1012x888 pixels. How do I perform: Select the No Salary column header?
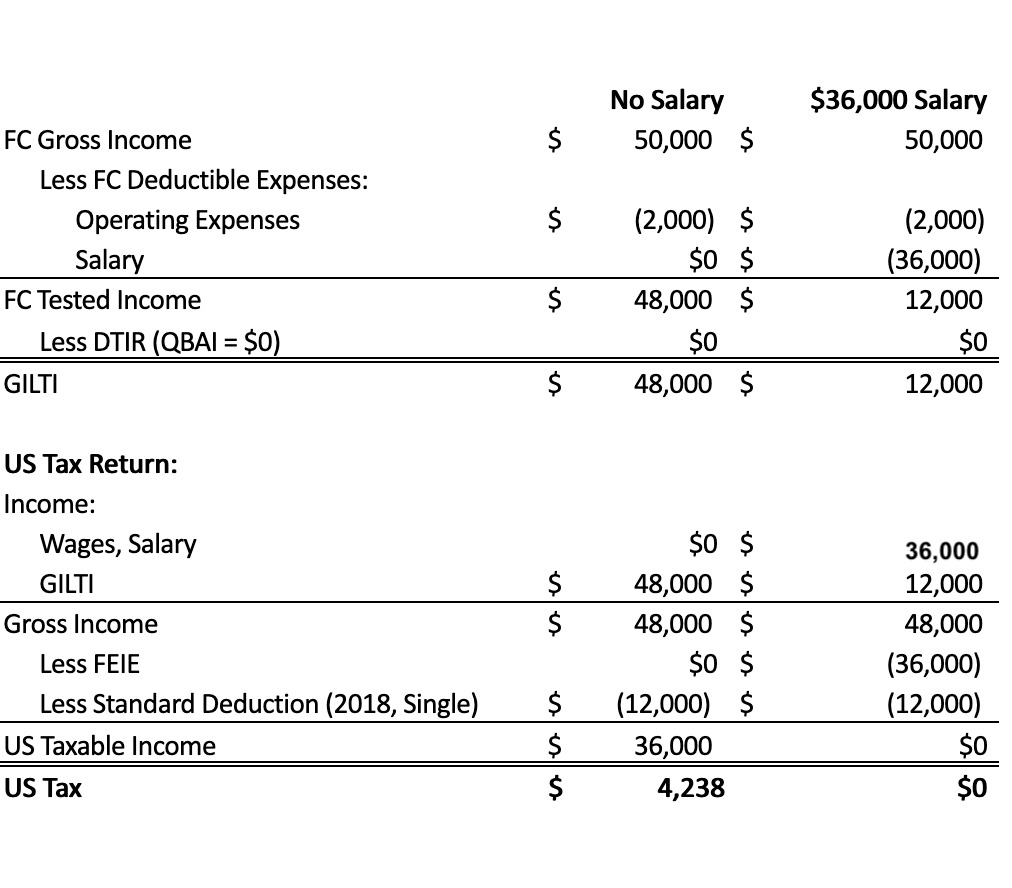(x=667, y=100)
